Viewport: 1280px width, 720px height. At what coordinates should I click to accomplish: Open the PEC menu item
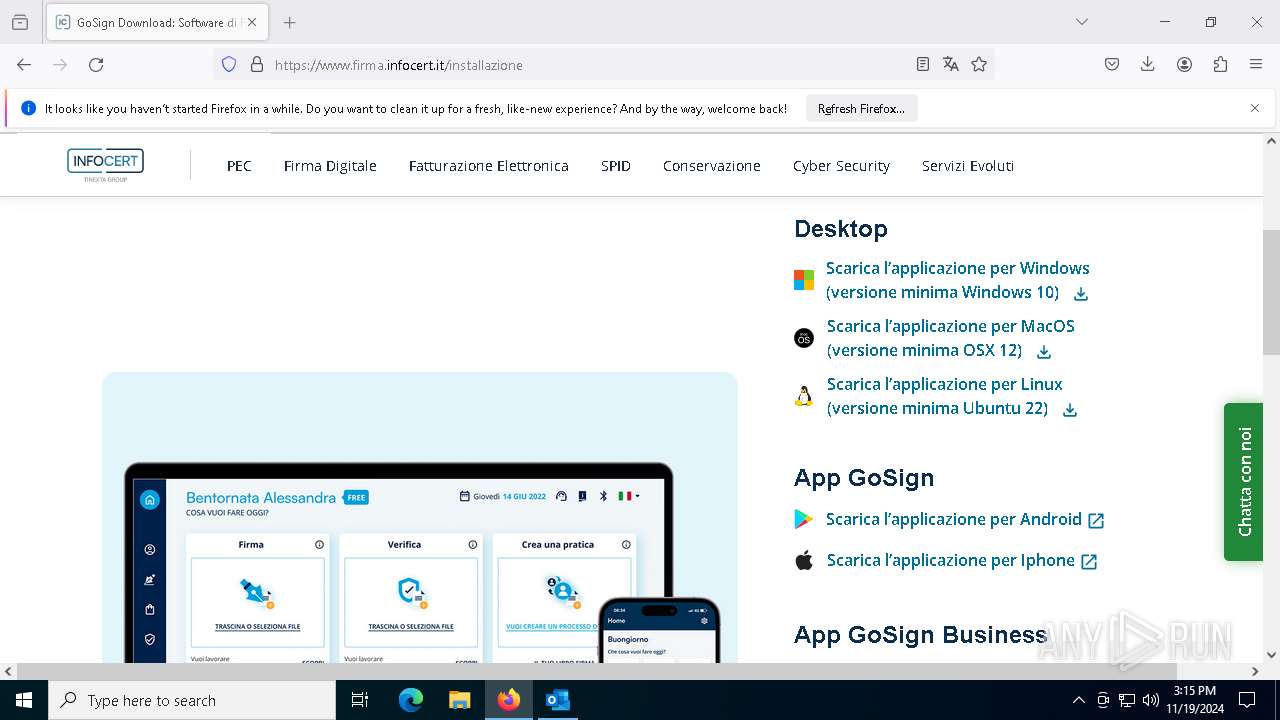tap(239, 166)
